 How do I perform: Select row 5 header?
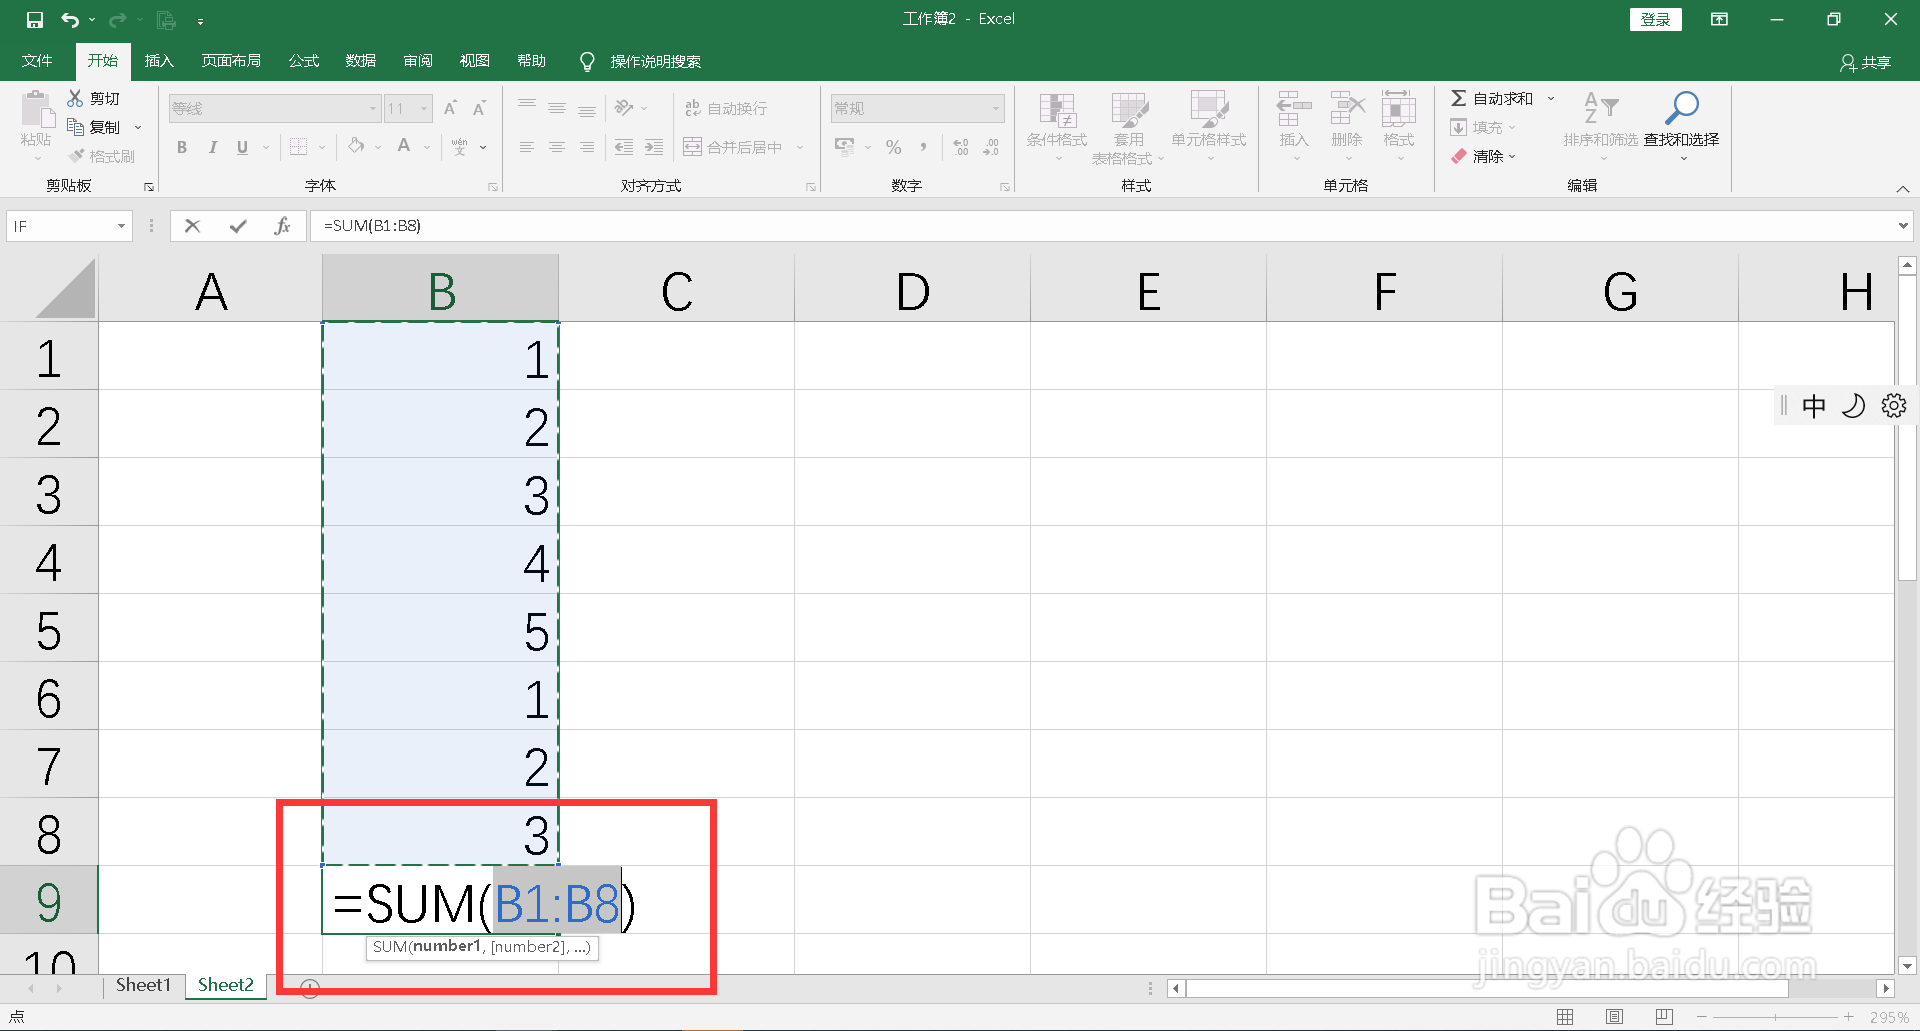[x=49, y=629]
